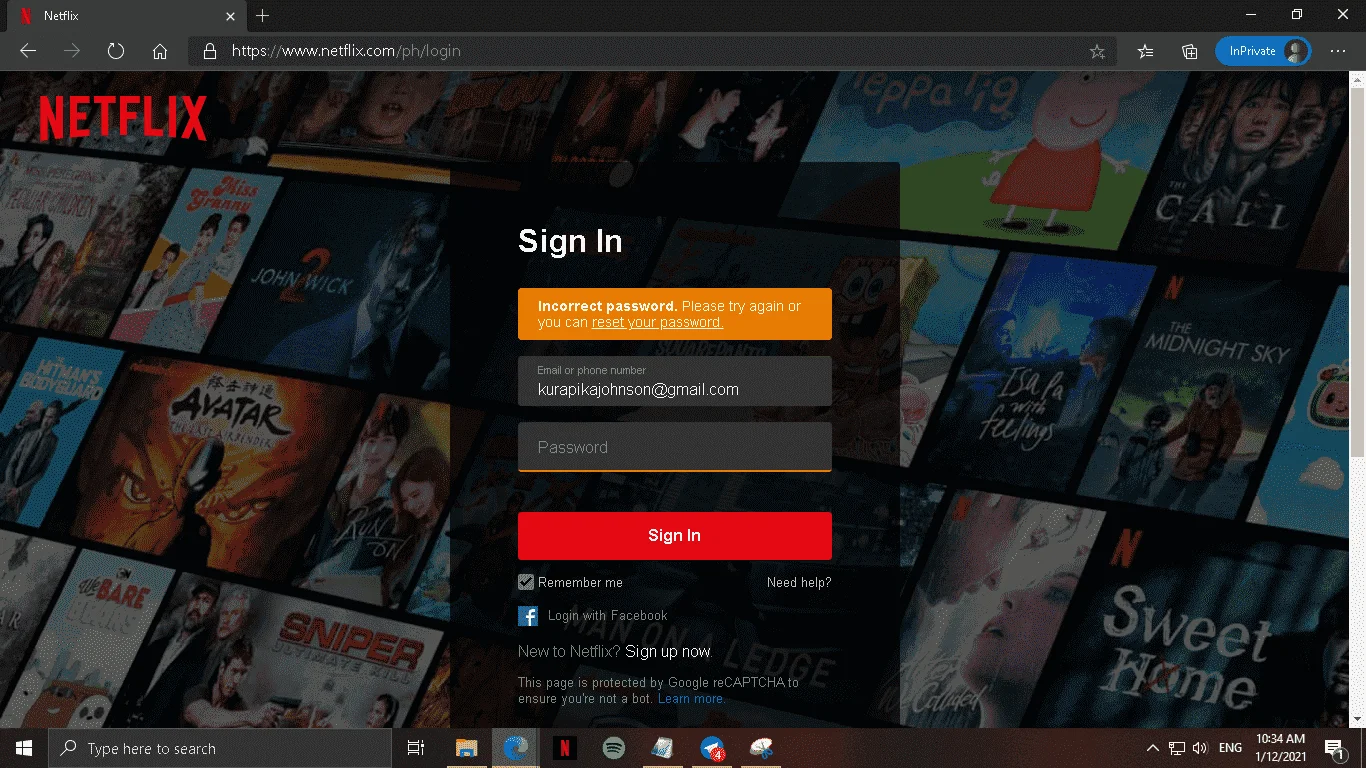Viewport: 1366px width, 768px height.
Task: Open the Need help? link
Action: [799, 582]
